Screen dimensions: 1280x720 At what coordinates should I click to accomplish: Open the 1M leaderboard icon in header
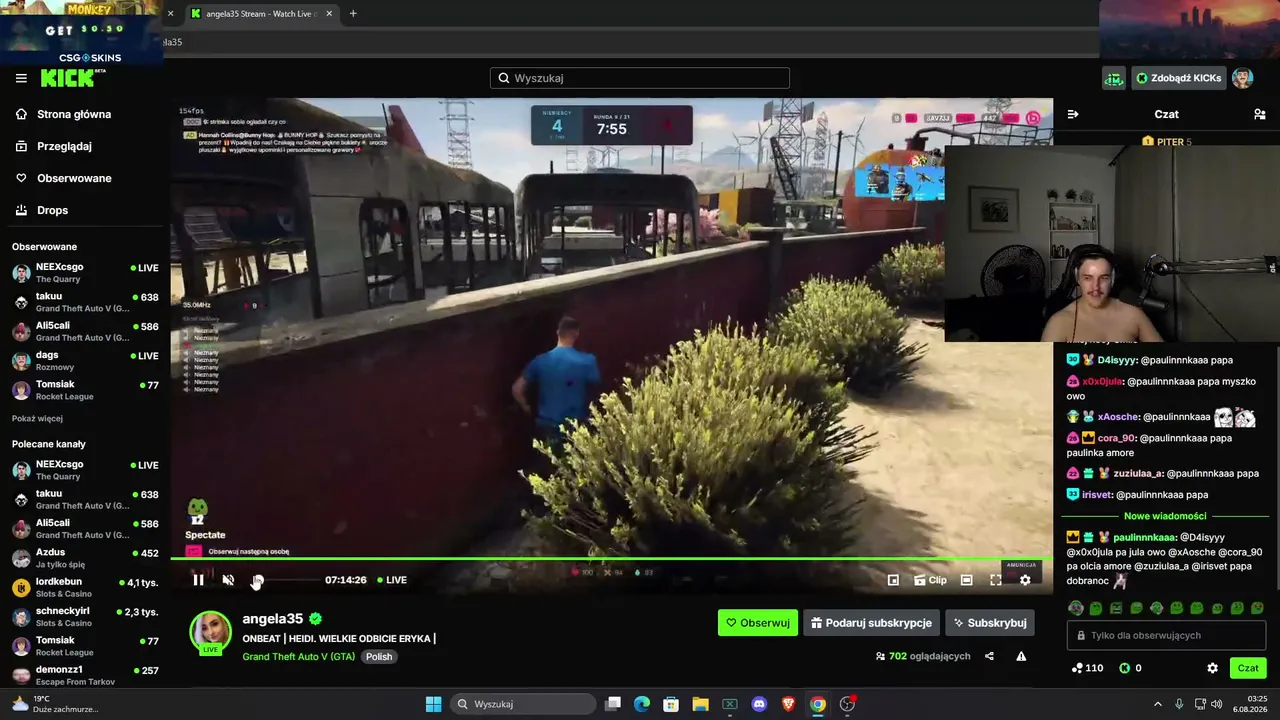[x=1114, y=78]
